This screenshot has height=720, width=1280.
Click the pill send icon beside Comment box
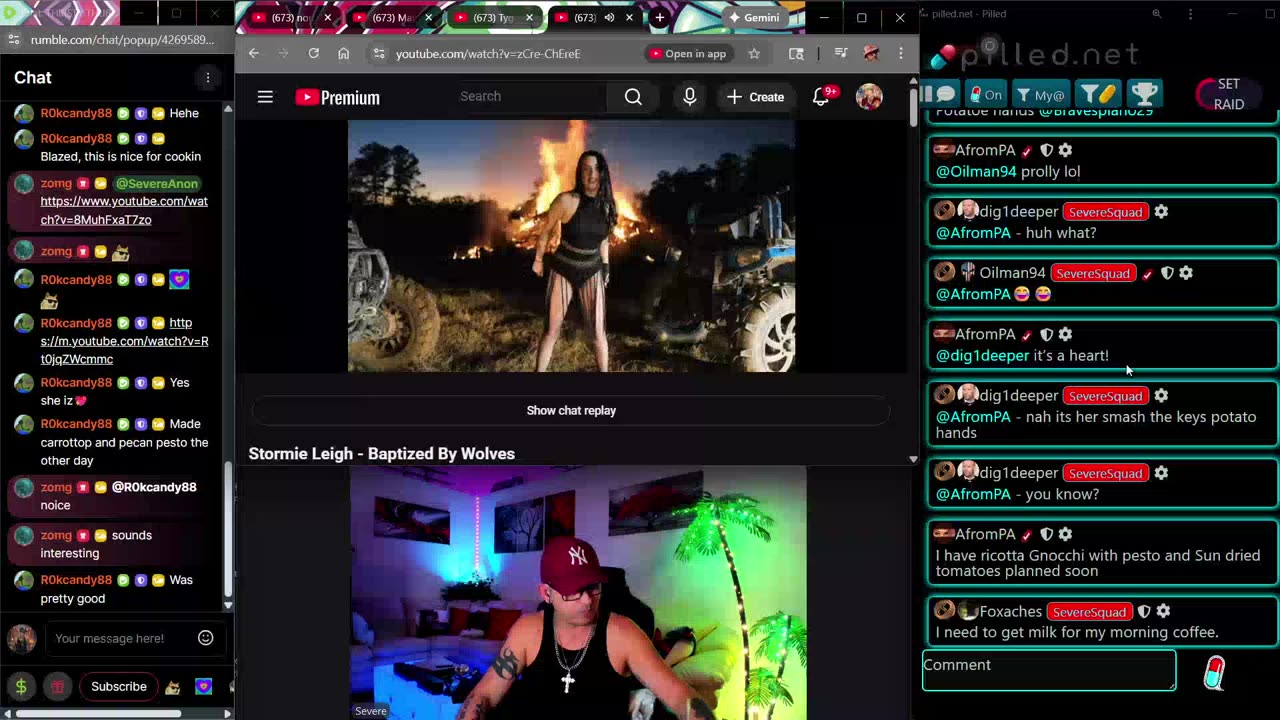[x=1213, y=673]
